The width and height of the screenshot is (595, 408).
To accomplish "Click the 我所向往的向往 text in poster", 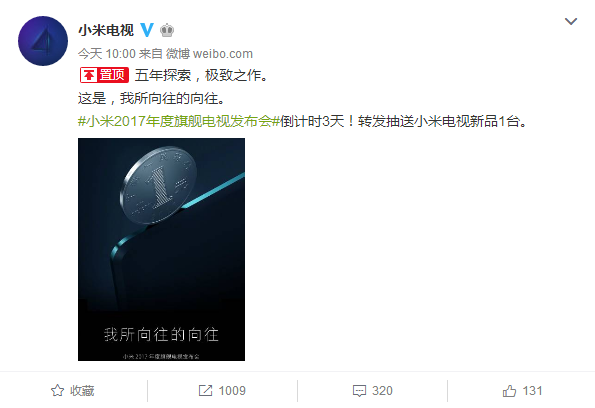I will (x=161, y=334).
